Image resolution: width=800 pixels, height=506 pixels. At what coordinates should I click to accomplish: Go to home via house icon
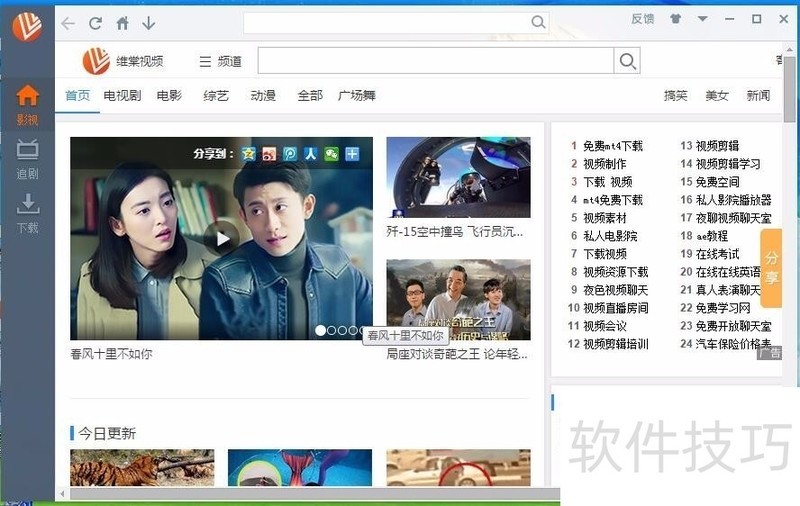[122, 23]
